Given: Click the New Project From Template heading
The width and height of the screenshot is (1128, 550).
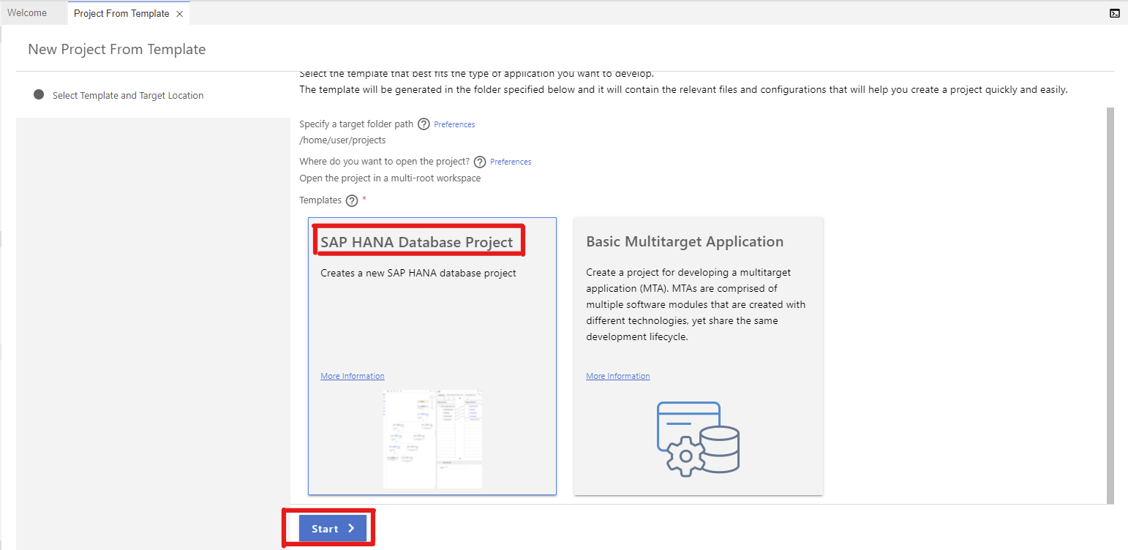Looking at the screenshot, I should pyautogui.click(x=117, y=49).
